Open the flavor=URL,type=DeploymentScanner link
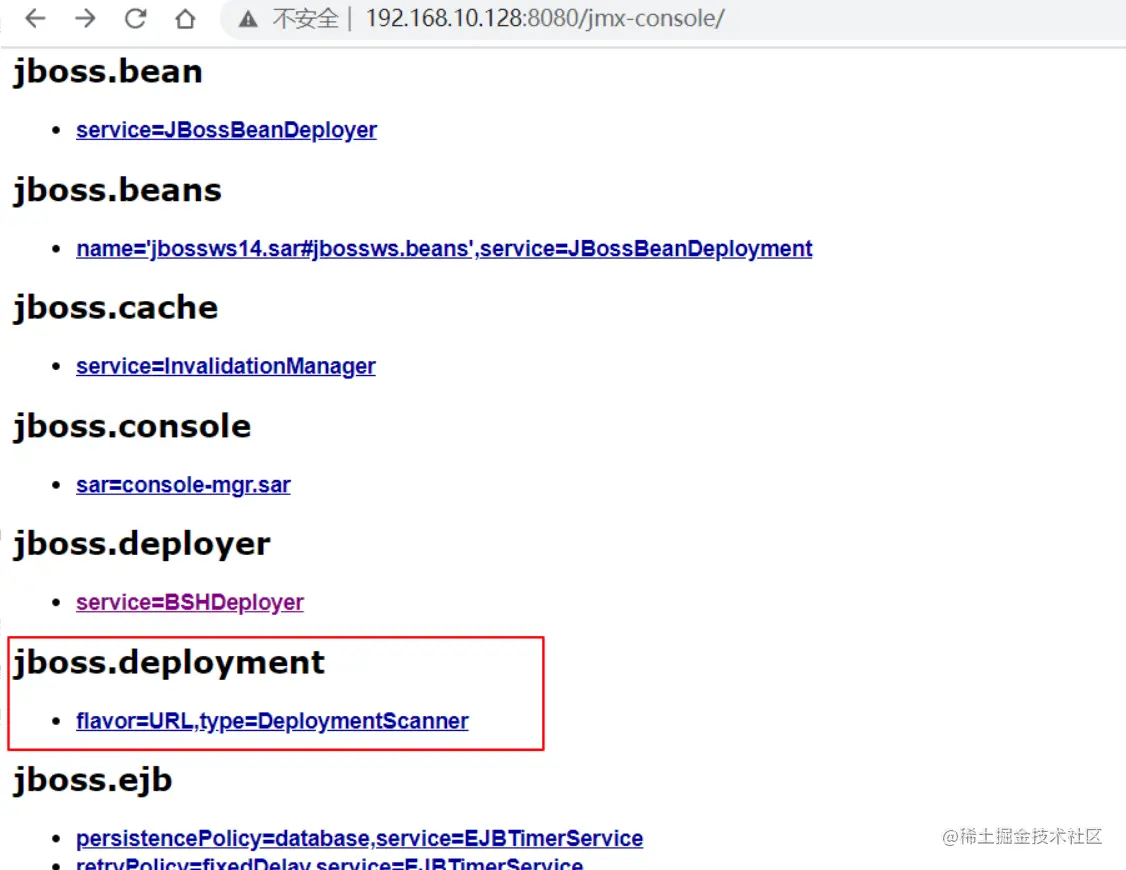This screenshot has width=1126, height=870. 272,721
